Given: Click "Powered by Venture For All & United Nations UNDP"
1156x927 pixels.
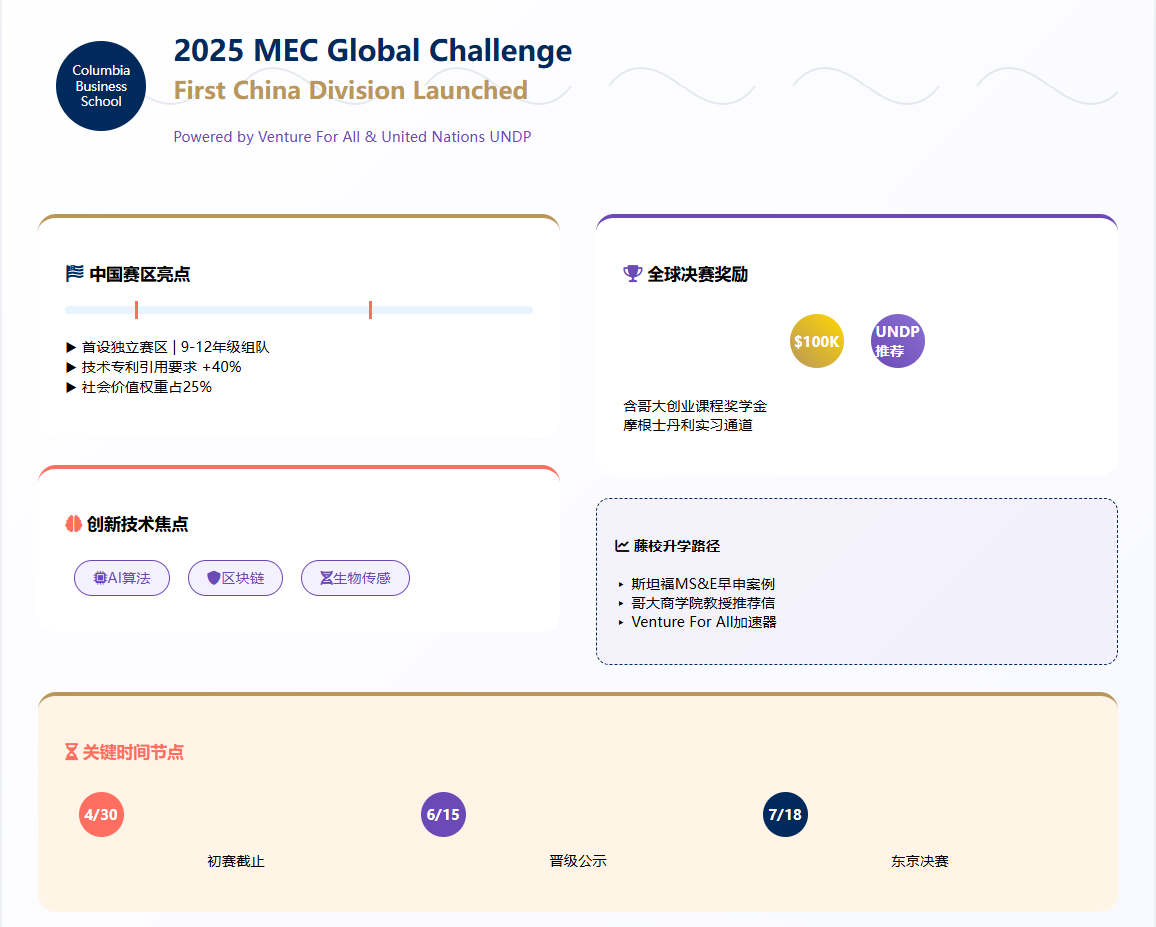Looking at the screenshot, I should [352, 136].
